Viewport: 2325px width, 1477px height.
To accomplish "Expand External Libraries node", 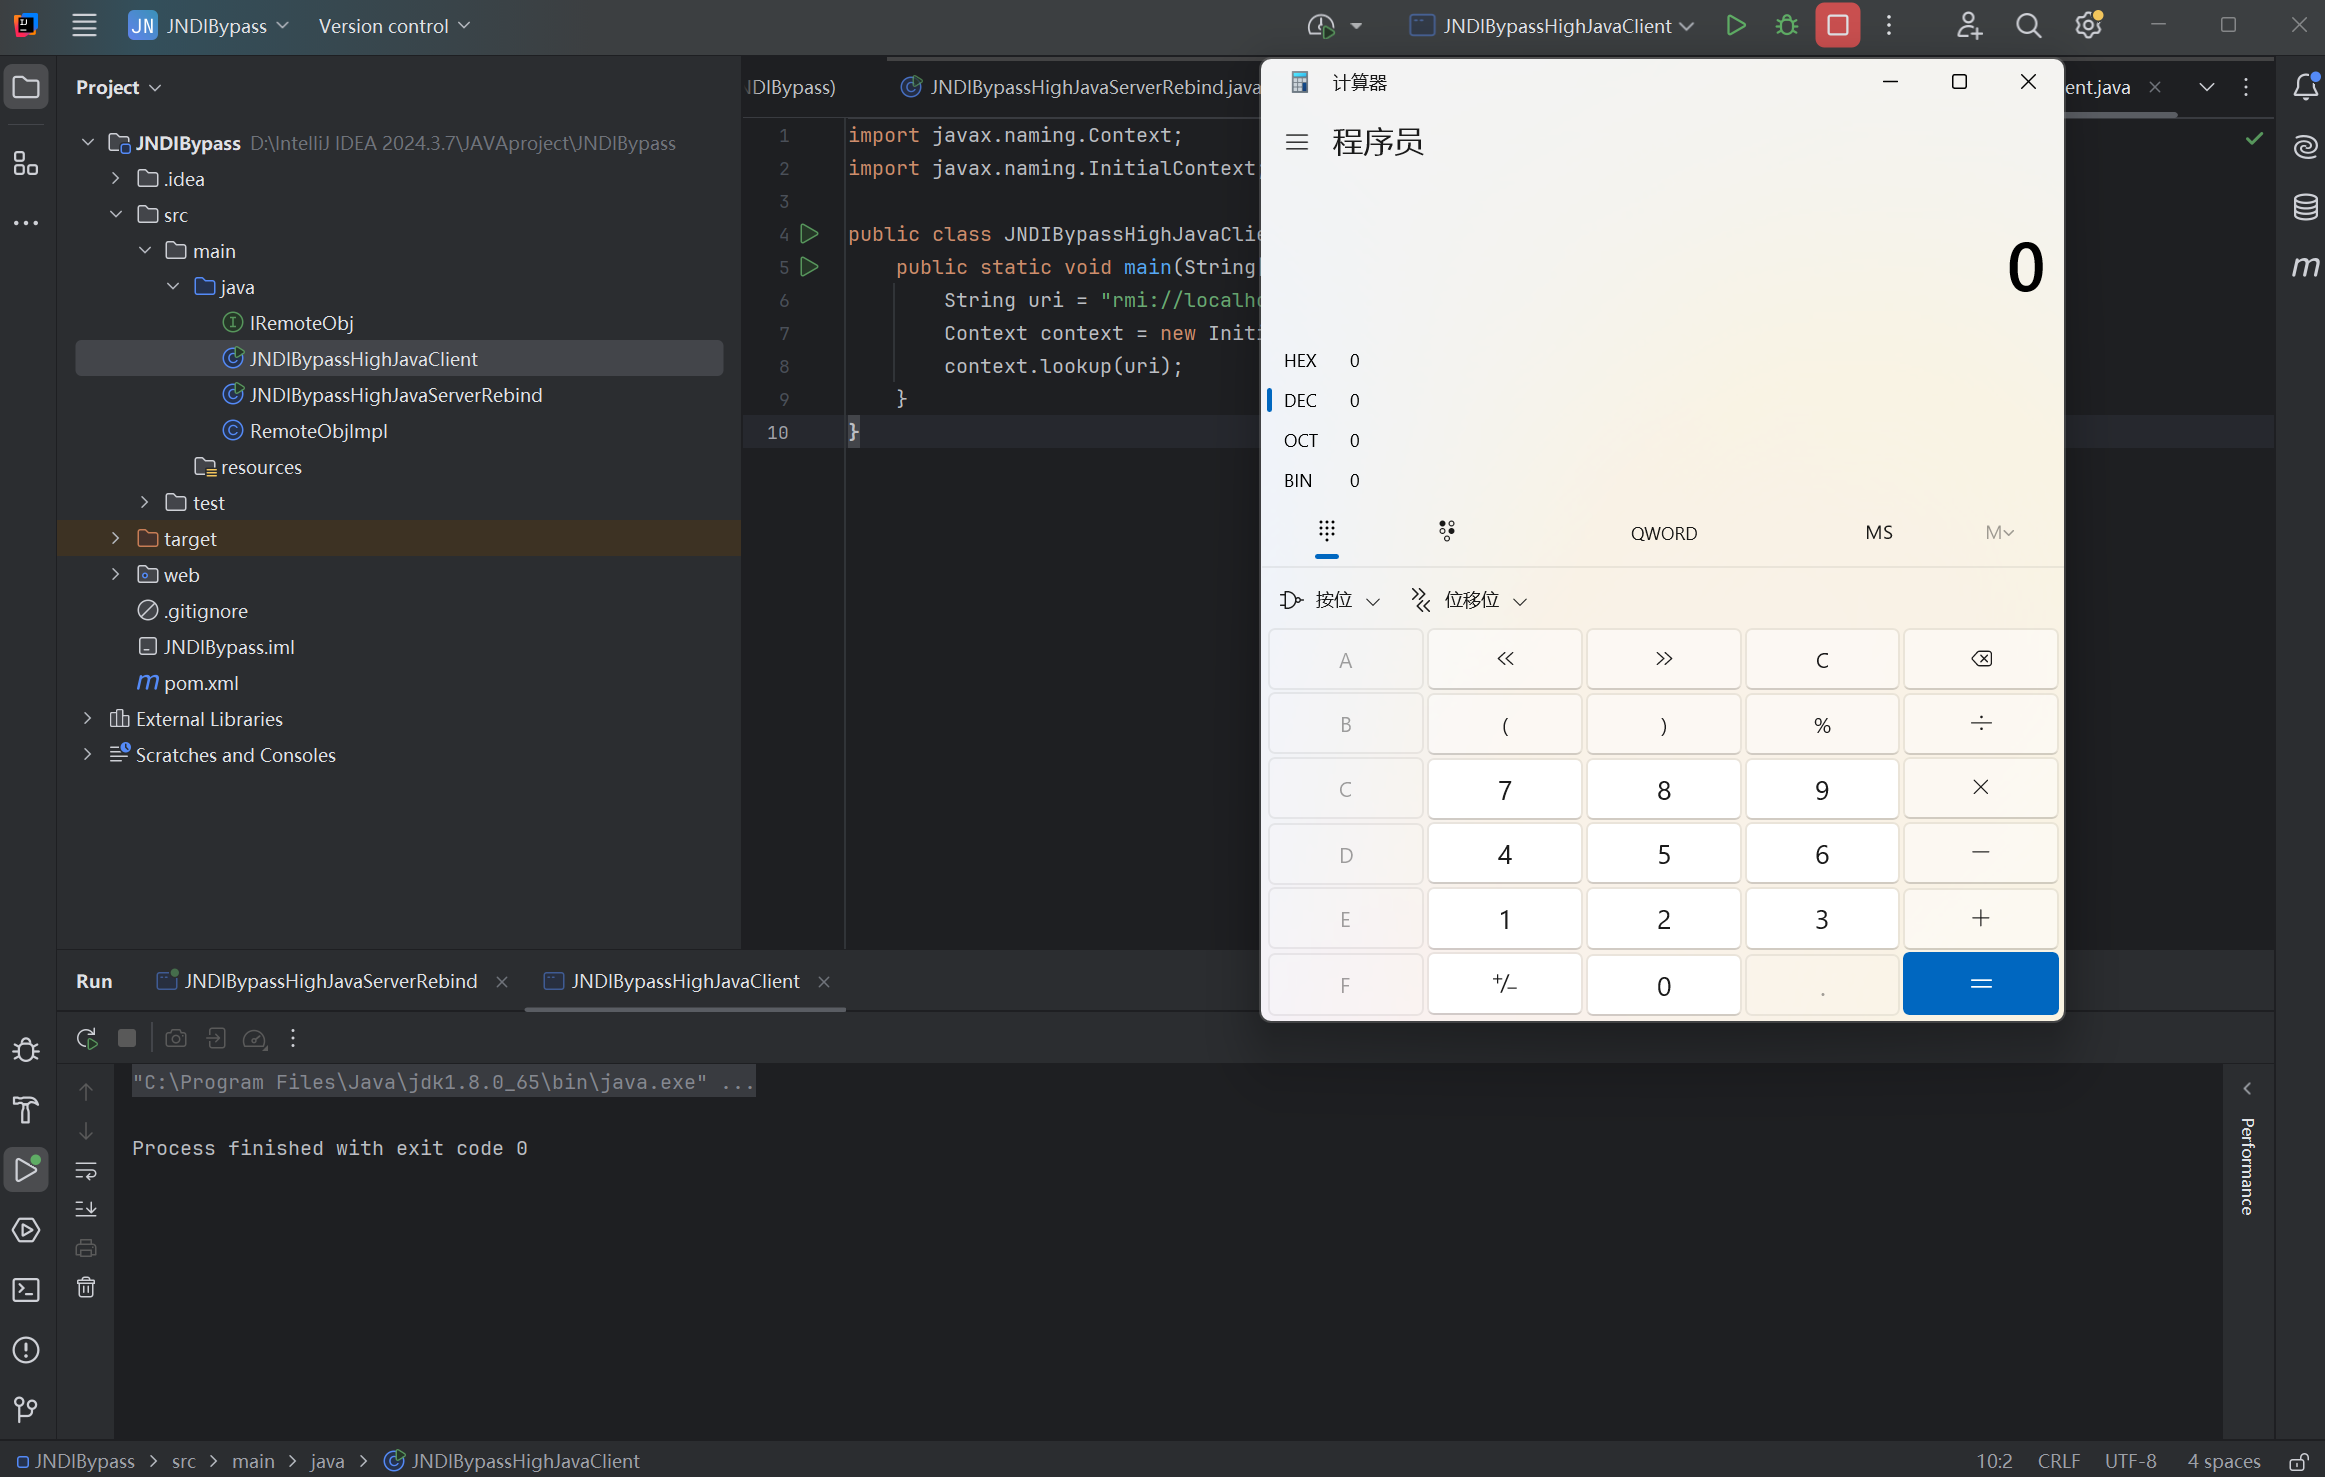I will tap(88, 719).
